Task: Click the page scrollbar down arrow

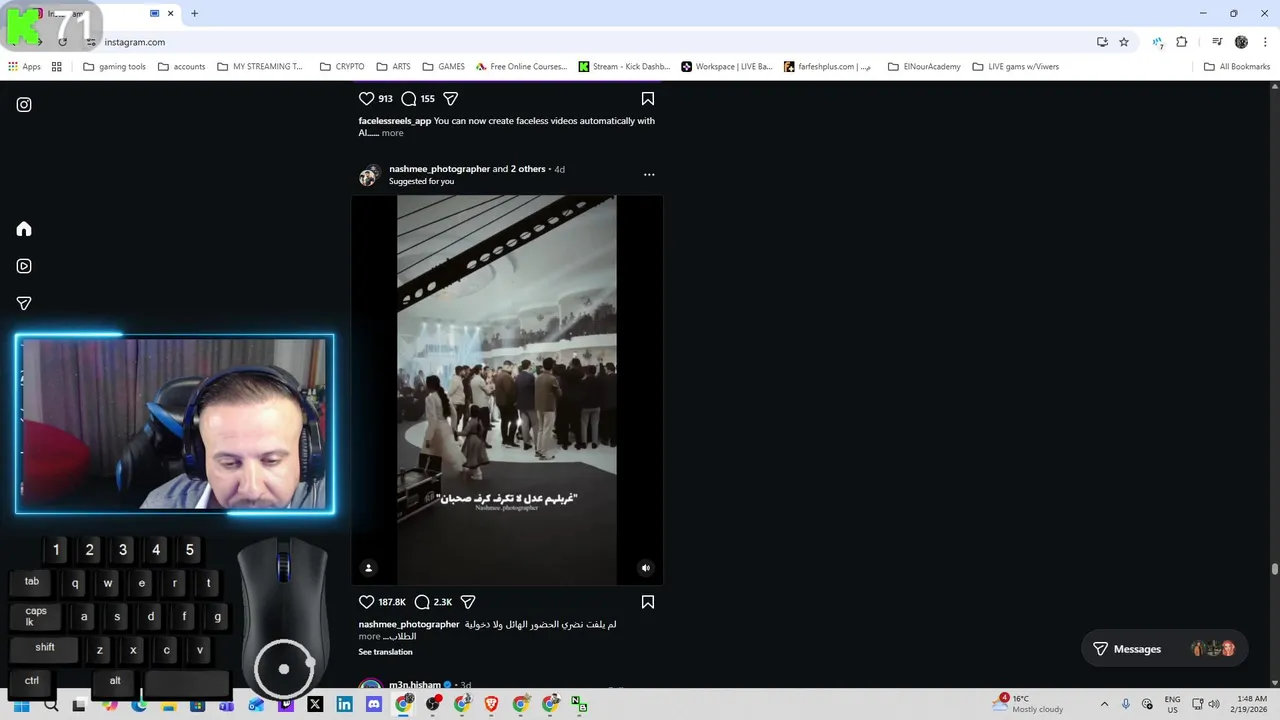Action: click(x=1274, y=683)
